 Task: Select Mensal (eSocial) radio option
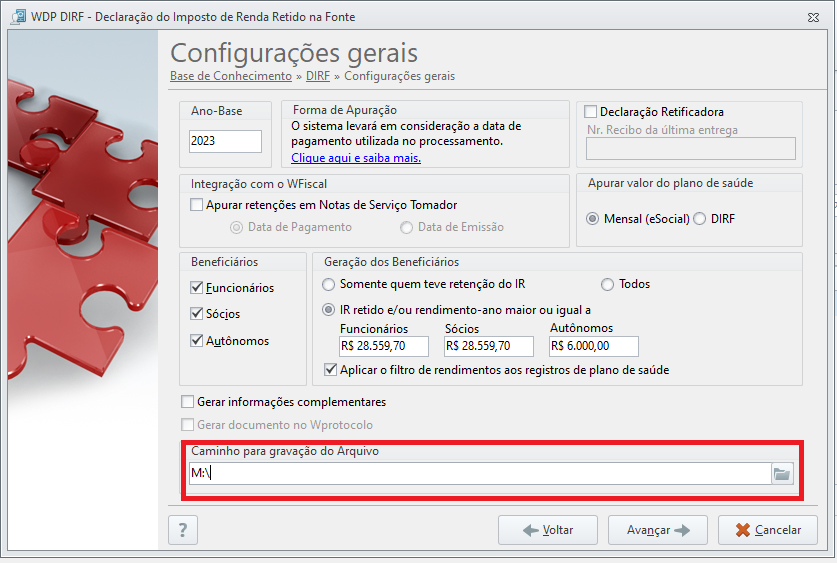click(x=593, y=219)
